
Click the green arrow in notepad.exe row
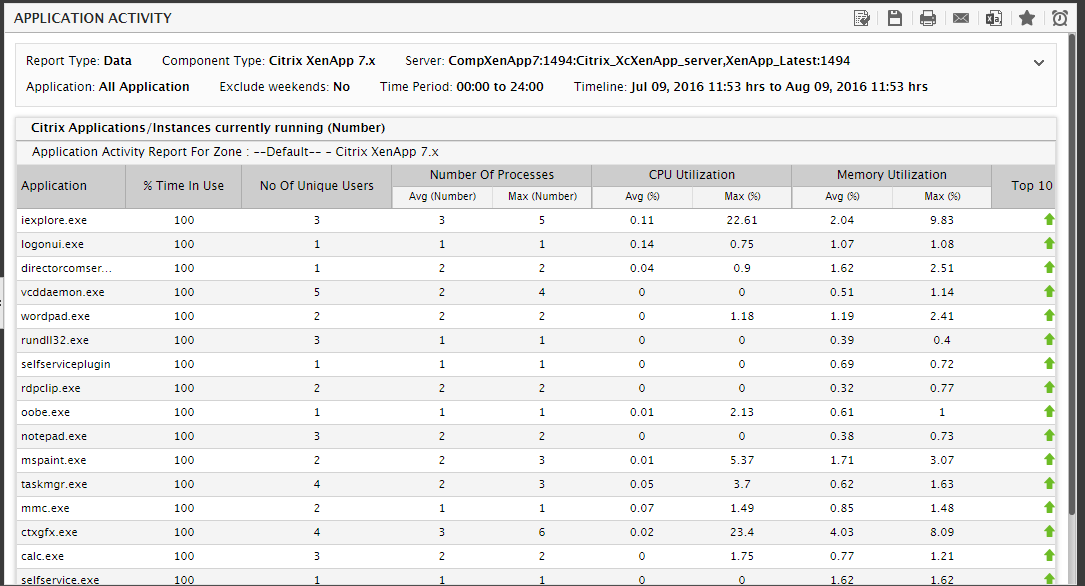1049,435
